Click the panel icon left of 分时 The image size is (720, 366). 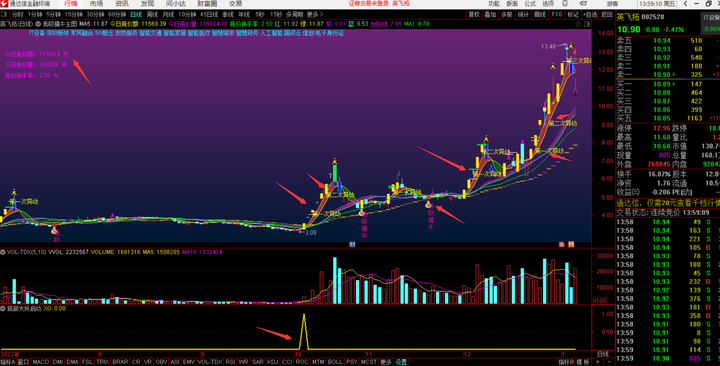pyautogui.click(x=5, y=15)
